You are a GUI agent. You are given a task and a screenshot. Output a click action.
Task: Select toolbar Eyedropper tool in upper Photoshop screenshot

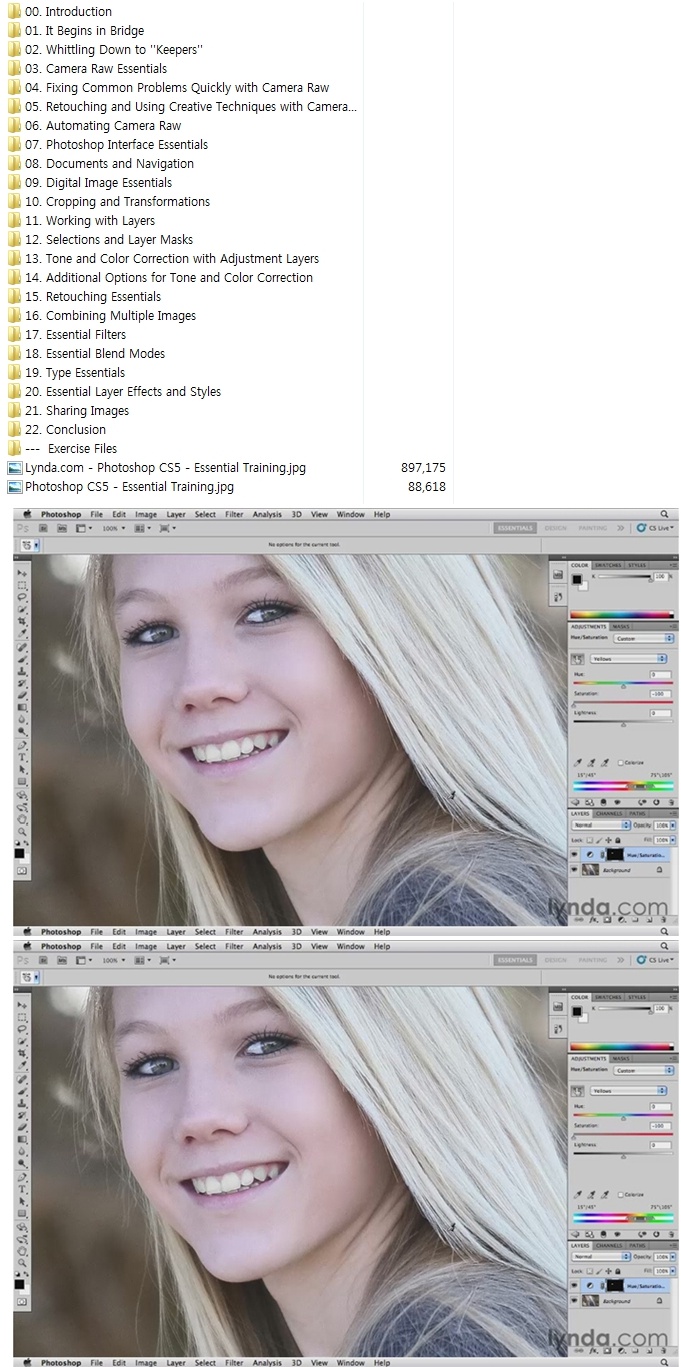pyautogui.click(x=22, y=632)
